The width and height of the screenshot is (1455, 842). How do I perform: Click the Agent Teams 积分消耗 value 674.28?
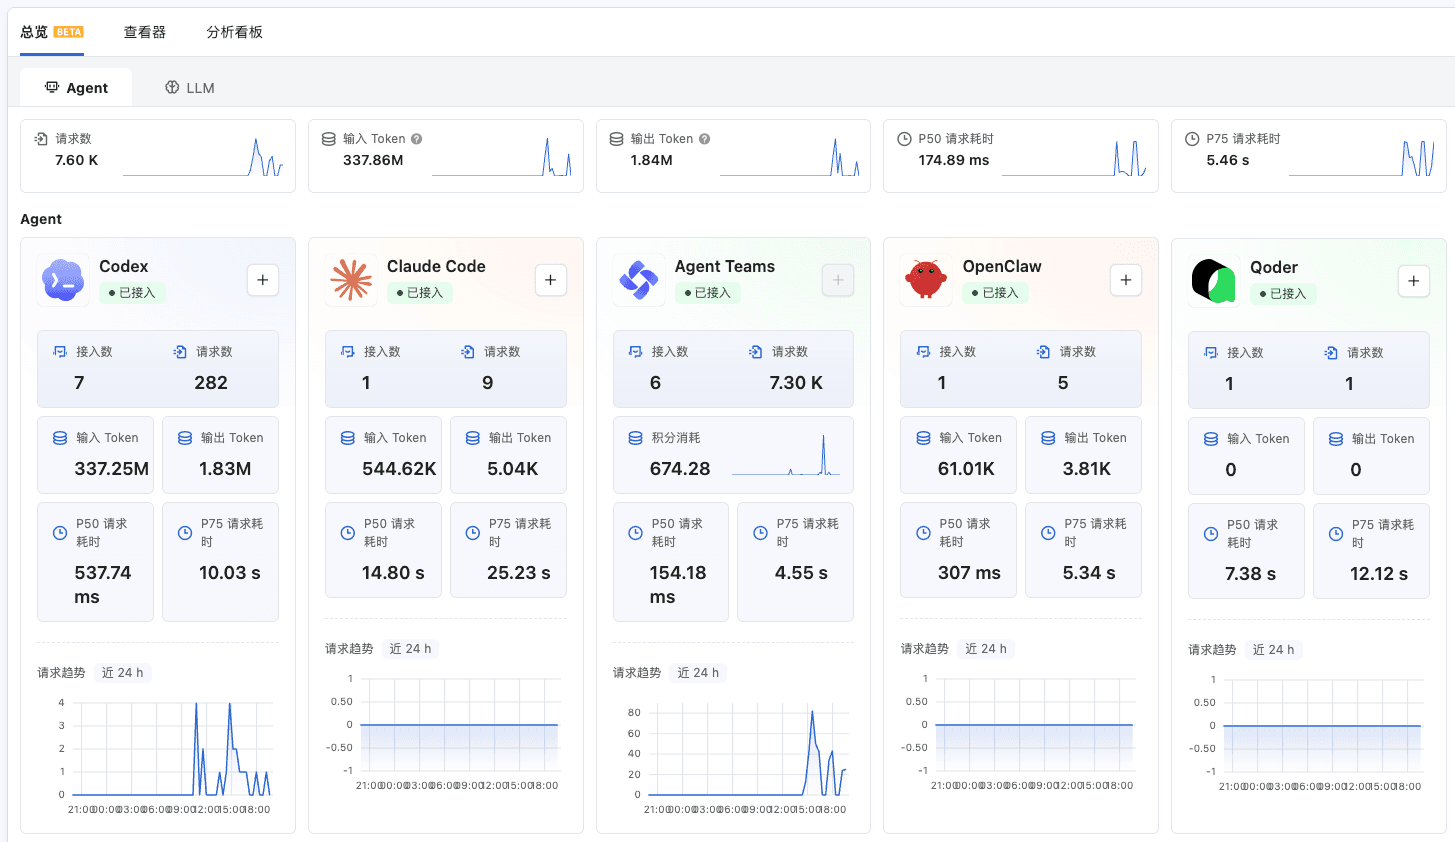[x=680, y=469]
